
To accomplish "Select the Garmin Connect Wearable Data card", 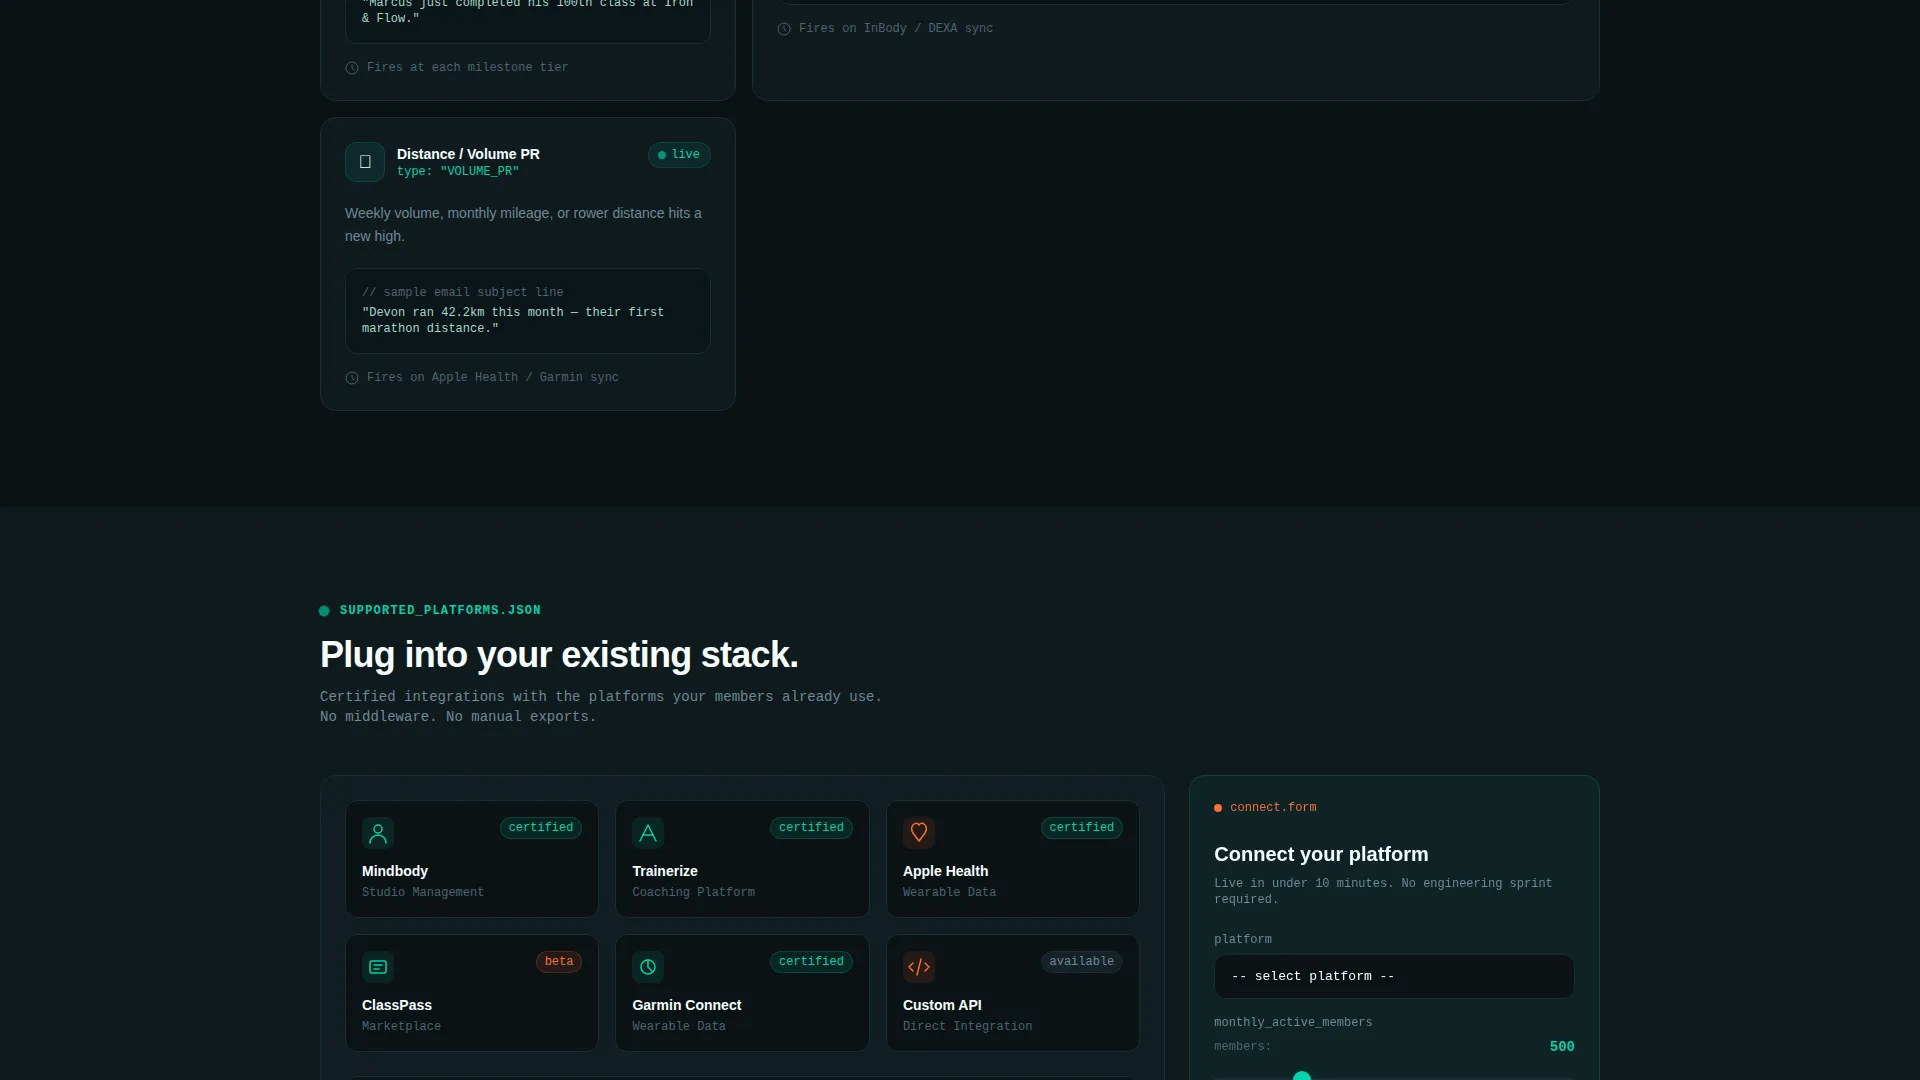I will tap(742, 993).
